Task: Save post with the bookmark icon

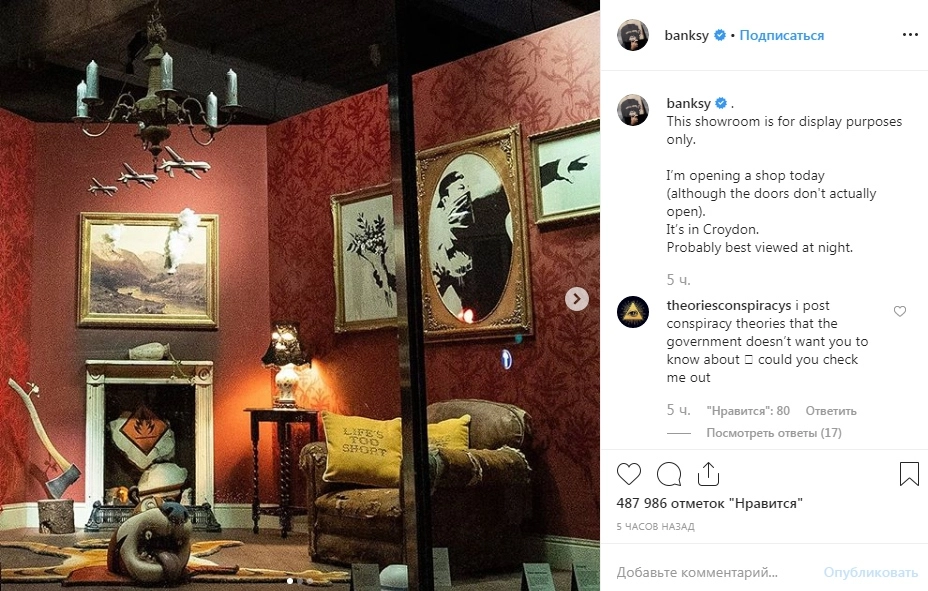Action: [909, 474]
